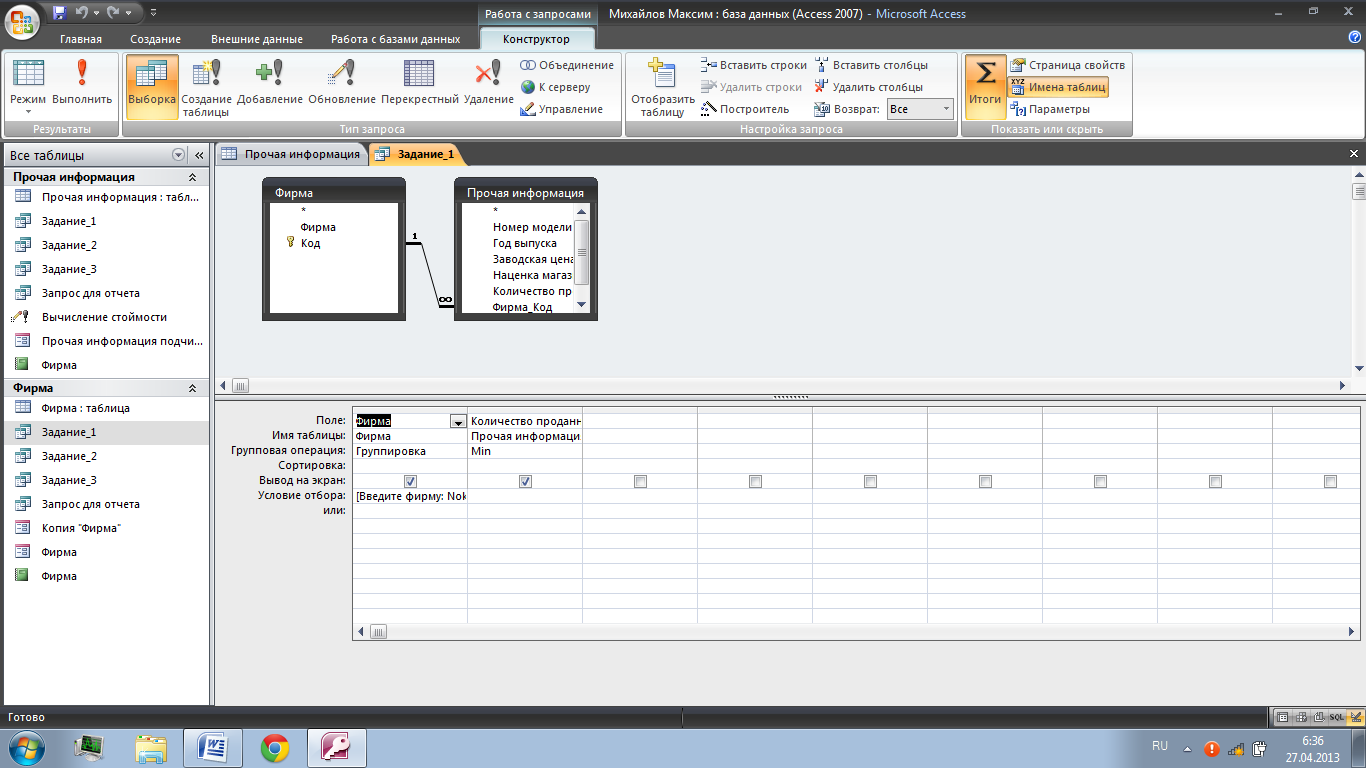This screenshot has width=1366, height=768.
Task: Open Chrome from Windows taskbar
Action: [275, 747]
